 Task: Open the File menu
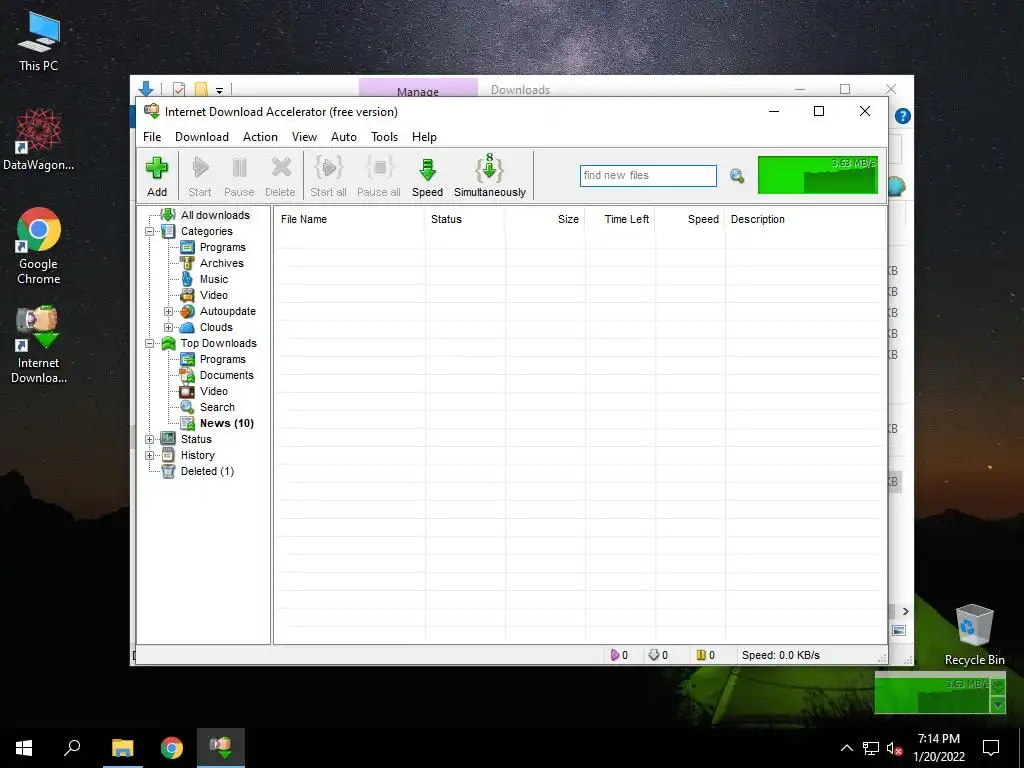coord(152,136)
